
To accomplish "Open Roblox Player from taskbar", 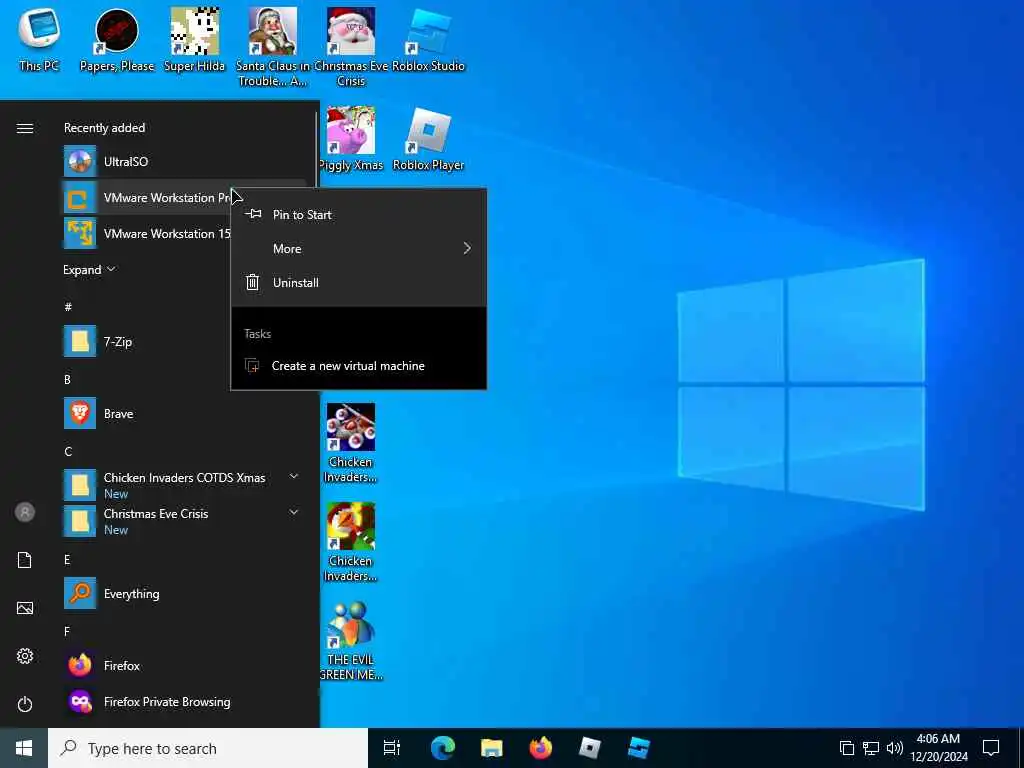I will 590,748.
